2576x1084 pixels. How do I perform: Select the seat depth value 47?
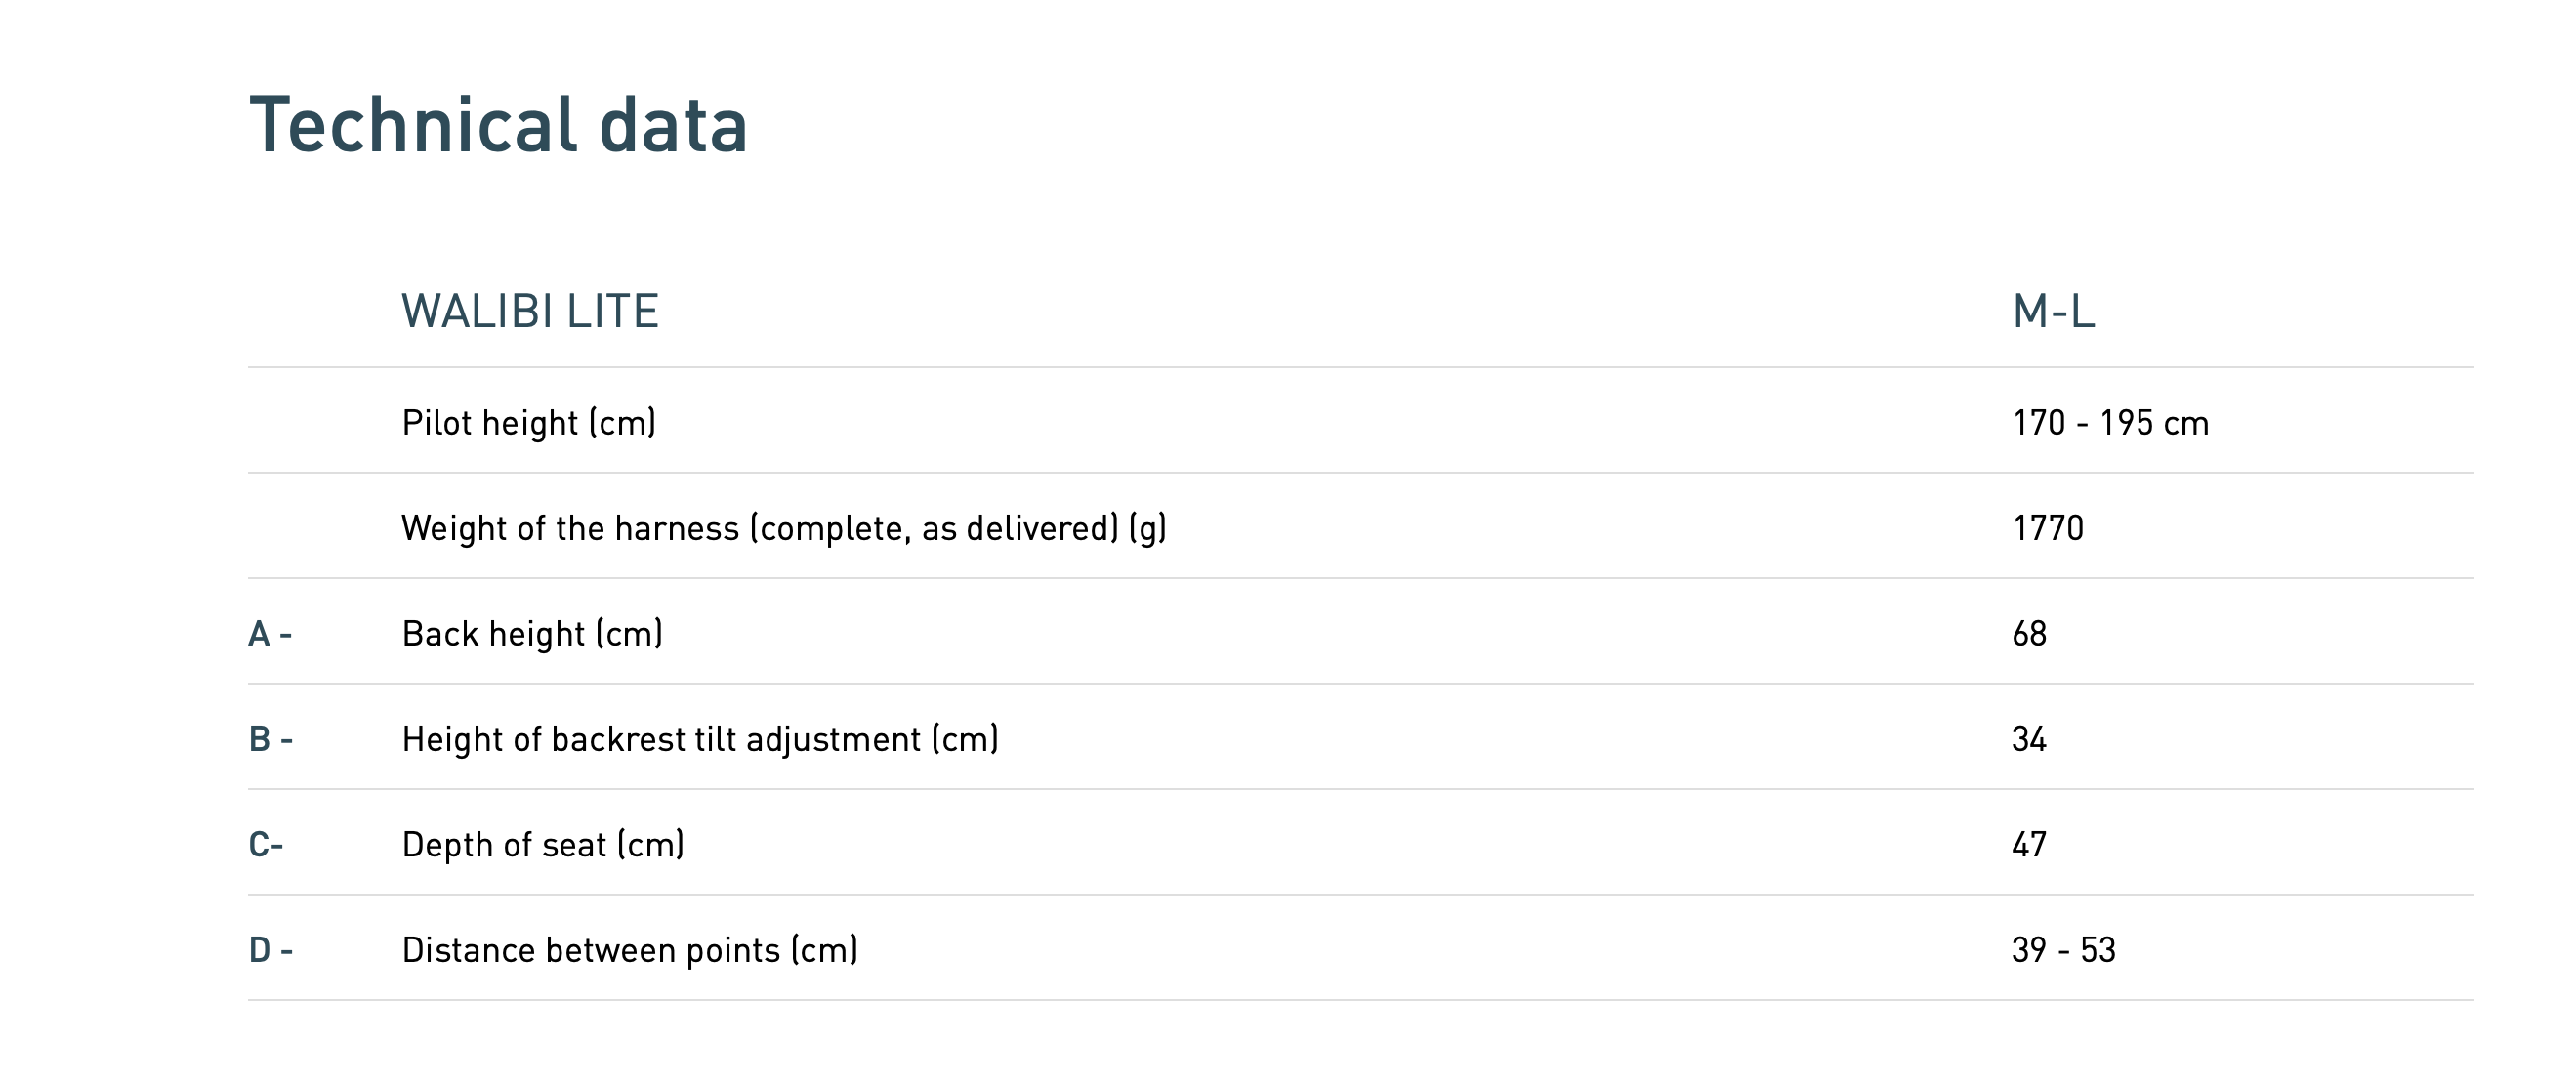coord(2029,845)
